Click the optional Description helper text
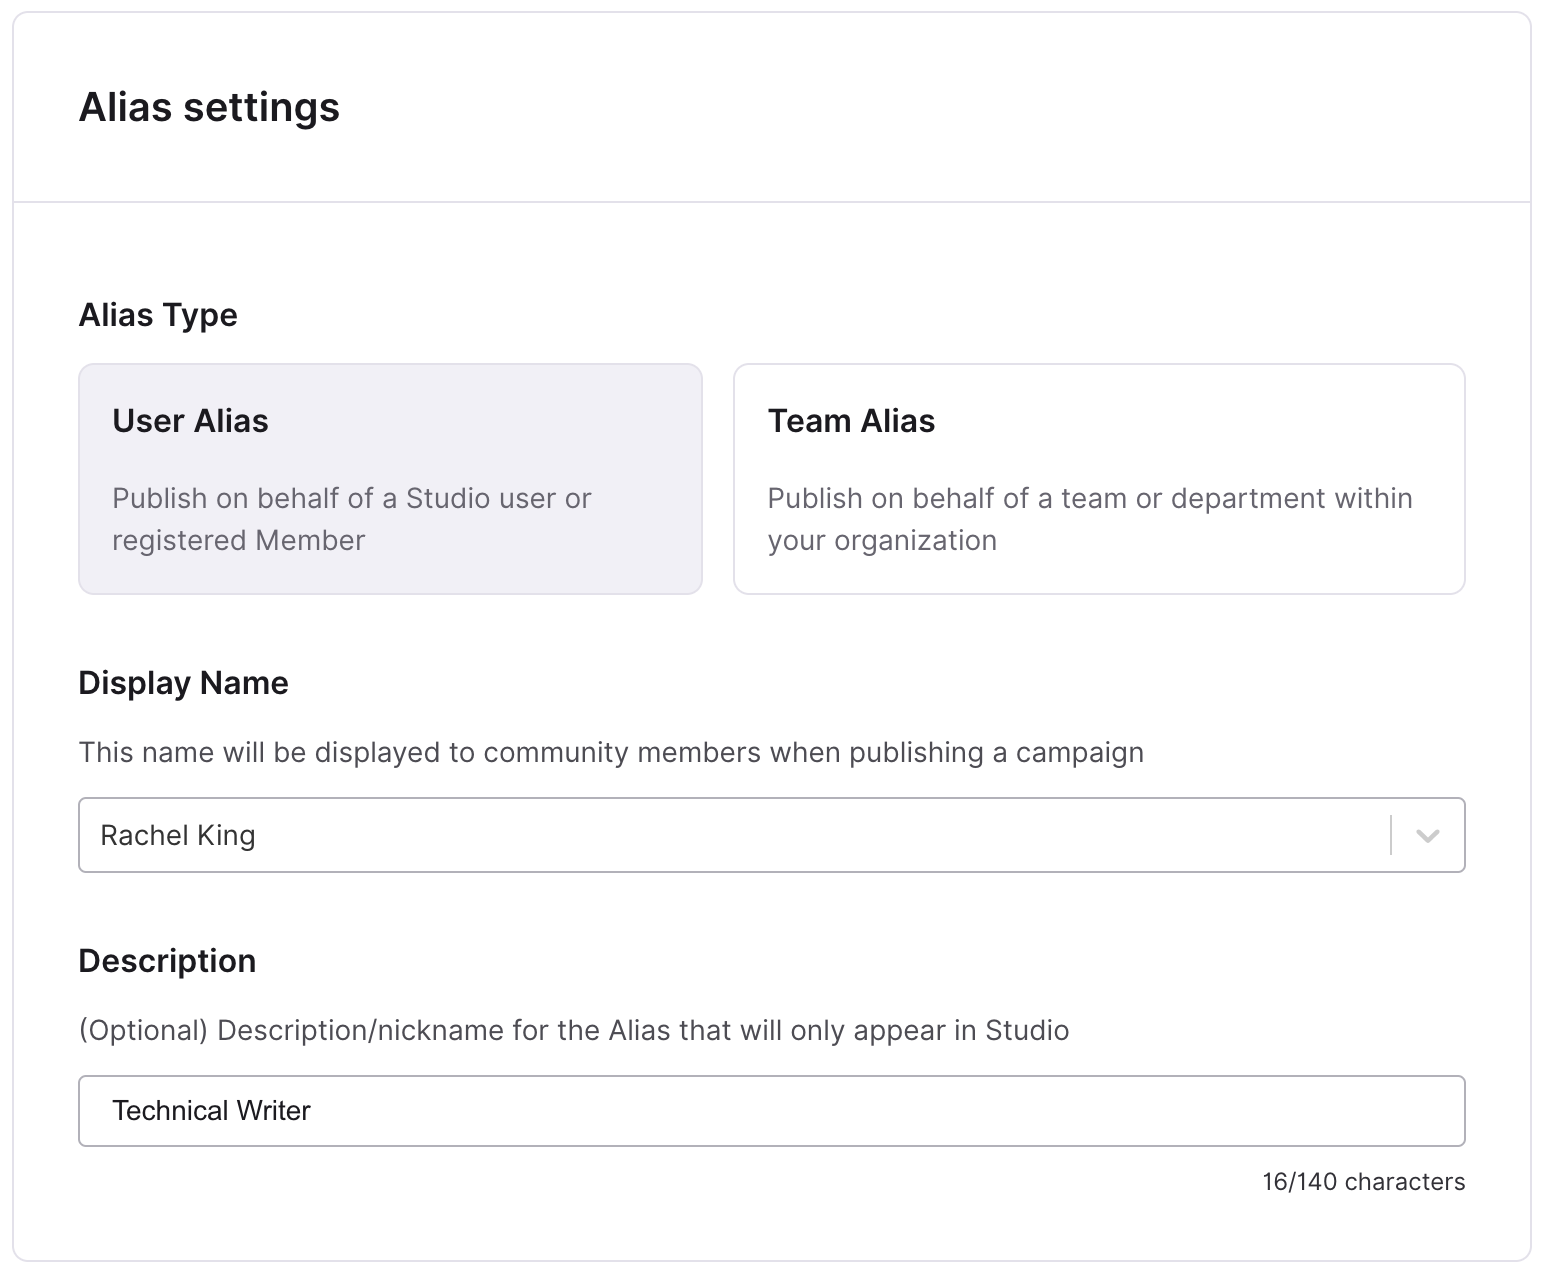1544x1272 pixels. pos(573,1030)
